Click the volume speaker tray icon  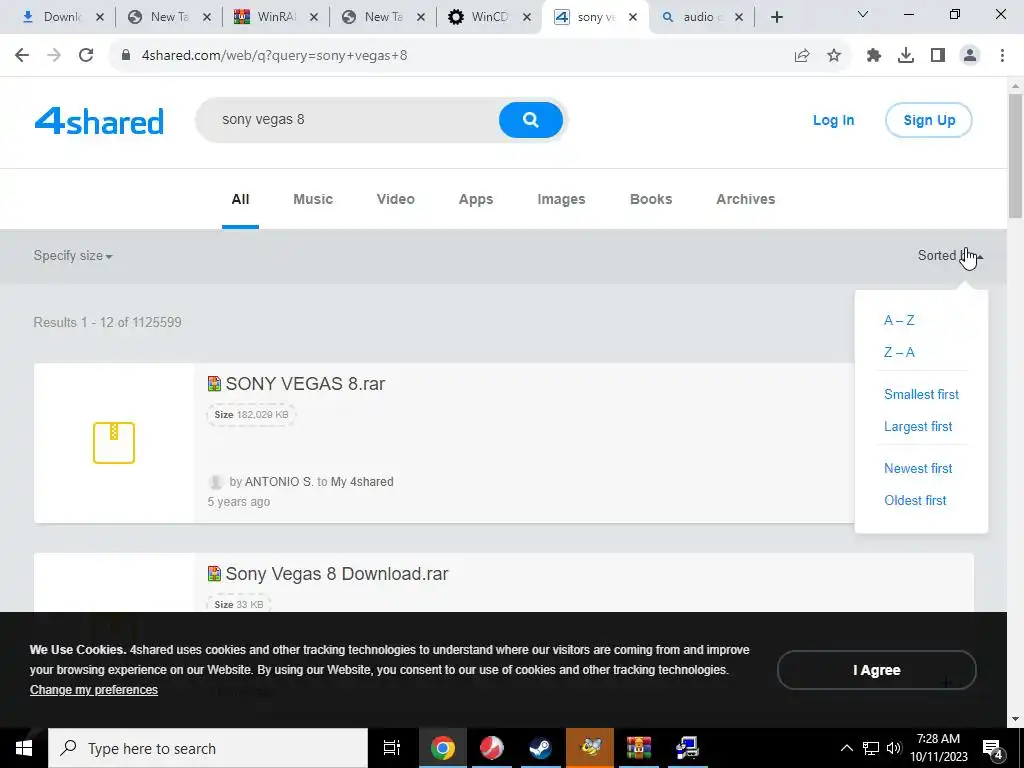click(x=894, y=748)
